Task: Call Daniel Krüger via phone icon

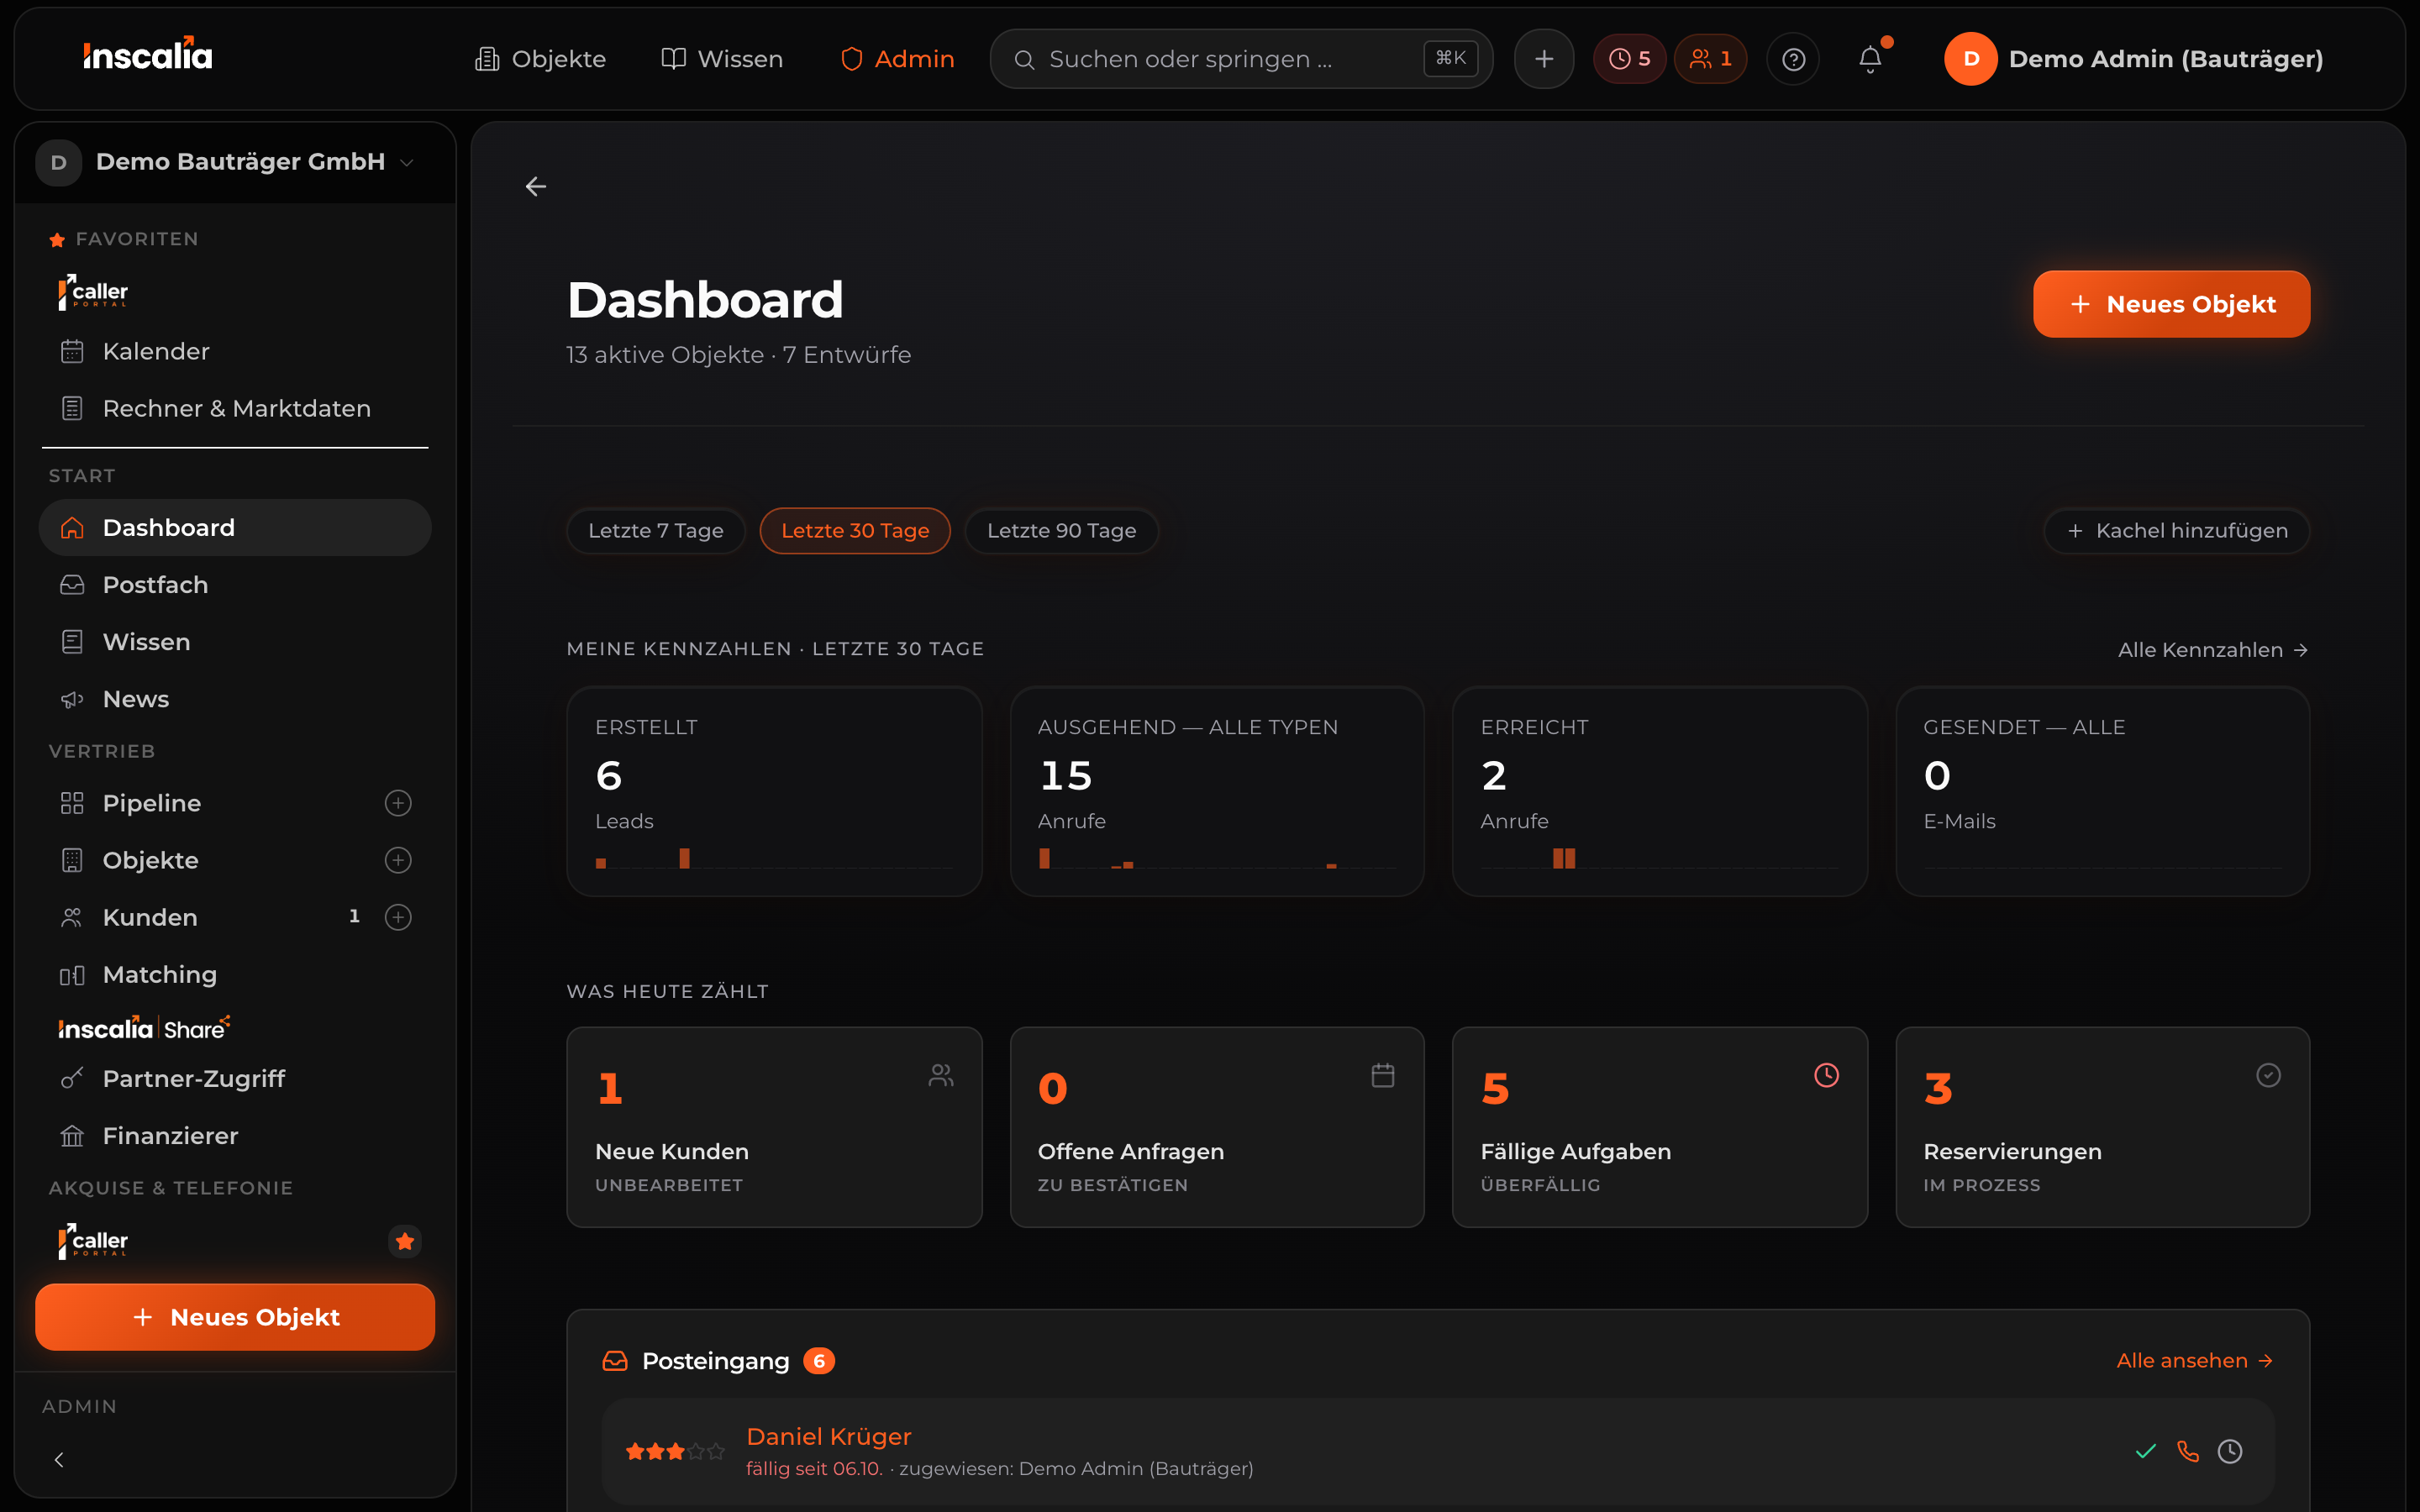Action: coord(2188,1451)
